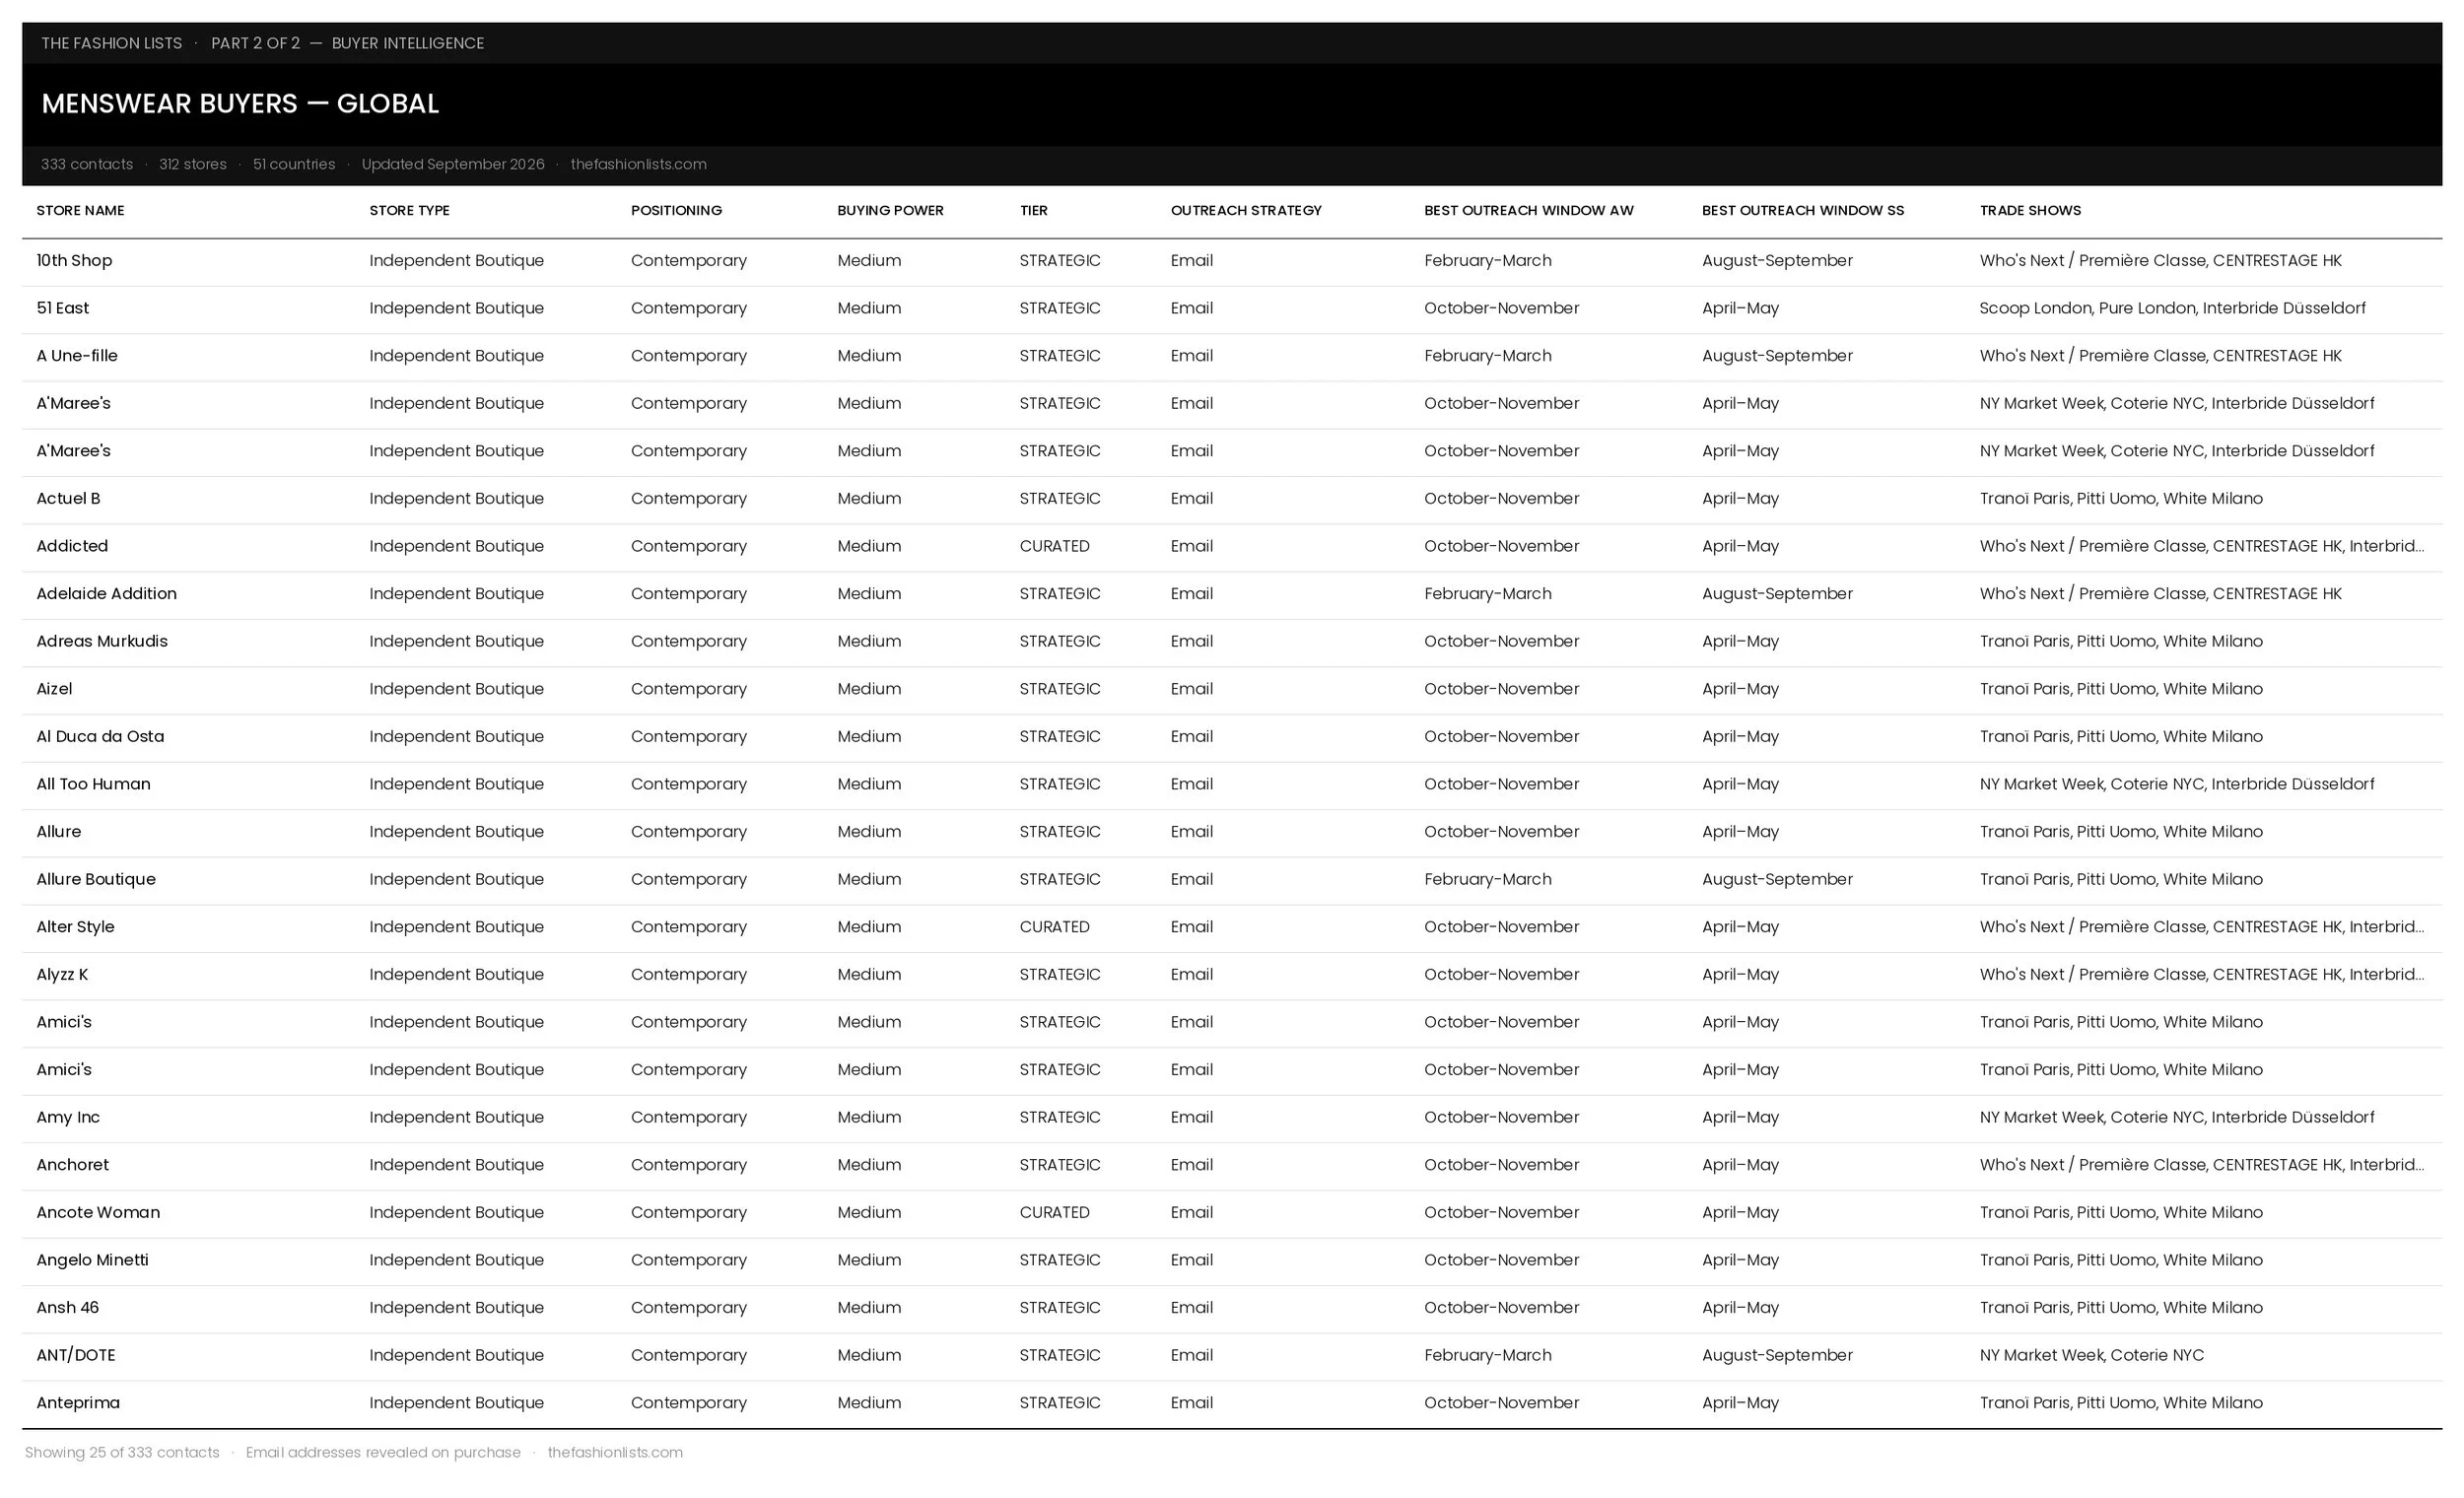Click the trade shows cell in the All Too Human row
2464x1498 pixels.
pyautogui.click(x=2177, y=784)
